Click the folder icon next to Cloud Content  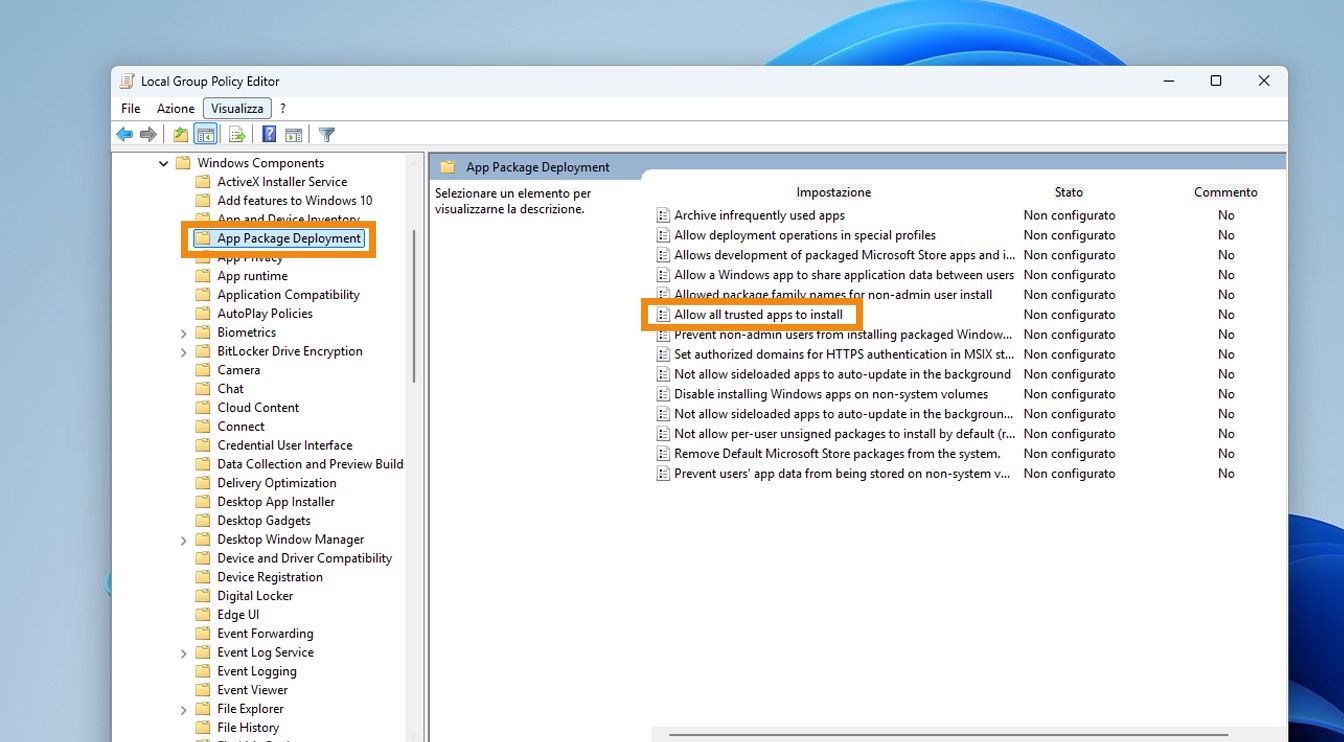coord(203,408)
